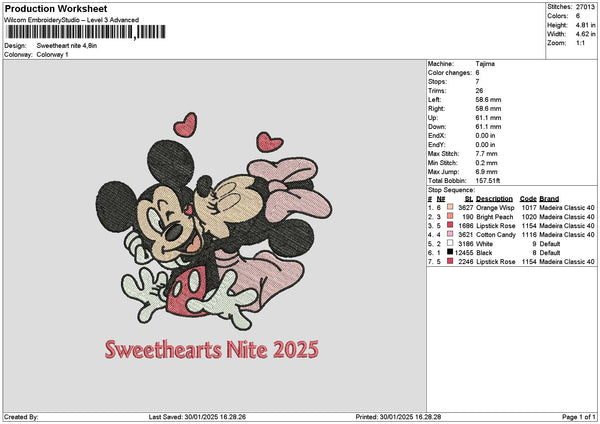Click the 'Orange Wisp' description text
Image resolution: width=600 pixels, height=424 pixels.
(495, 208)
